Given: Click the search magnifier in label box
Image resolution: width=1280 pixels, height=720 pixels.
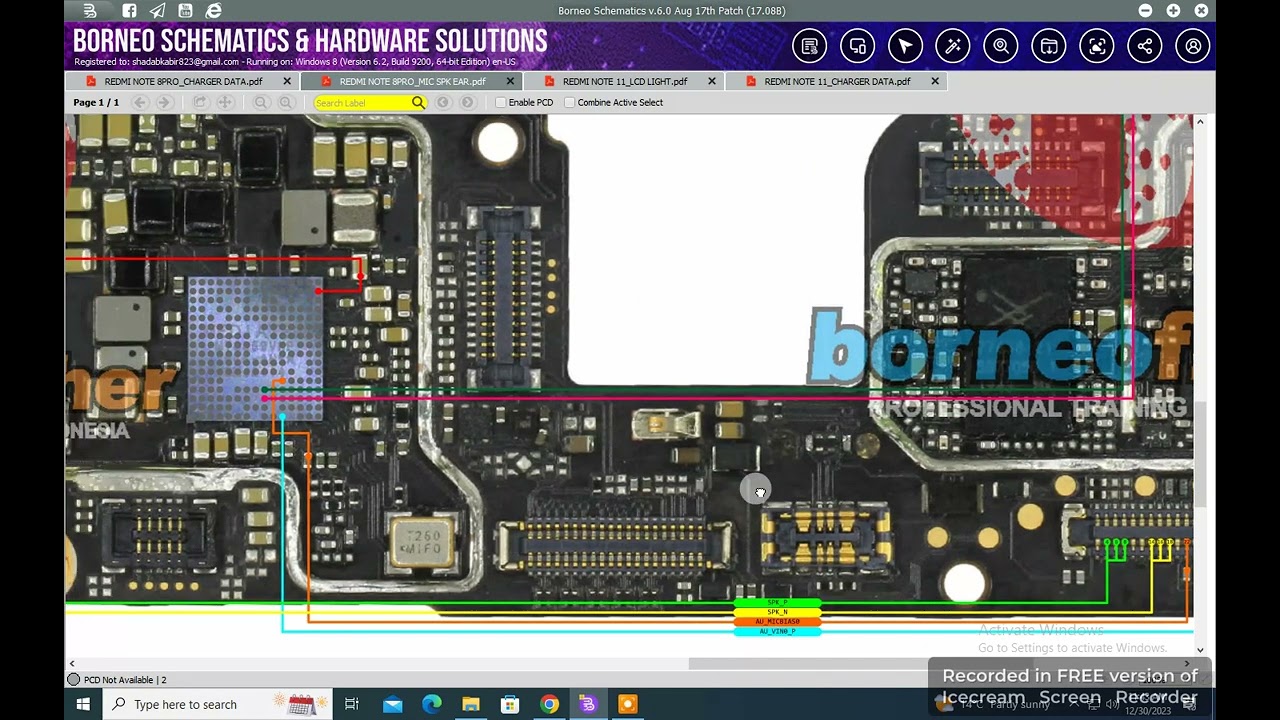Looking at the screenshot, I should 418,102.
